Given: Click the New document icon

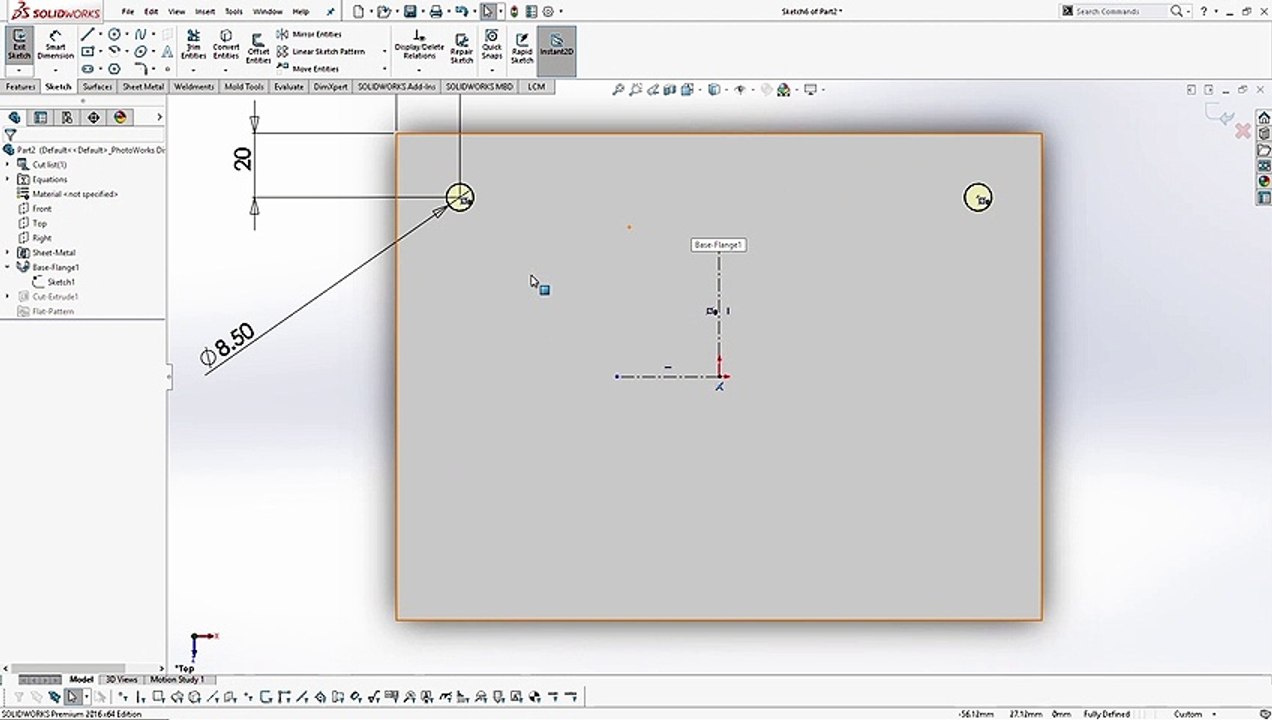Looking at the screenshot, I should 358,11.
